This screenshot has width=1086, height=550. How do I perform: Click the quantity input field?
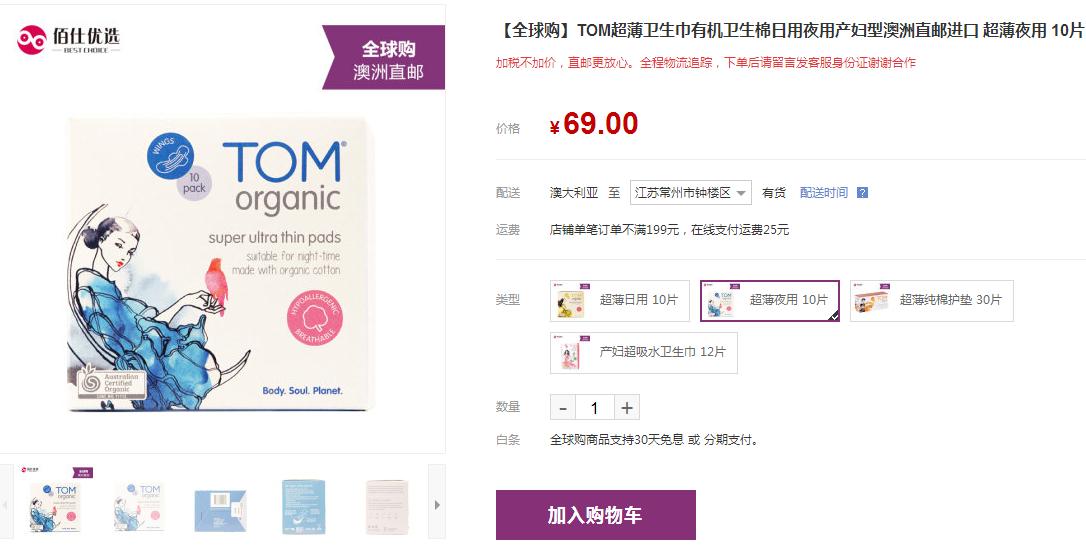pos(594,408)
